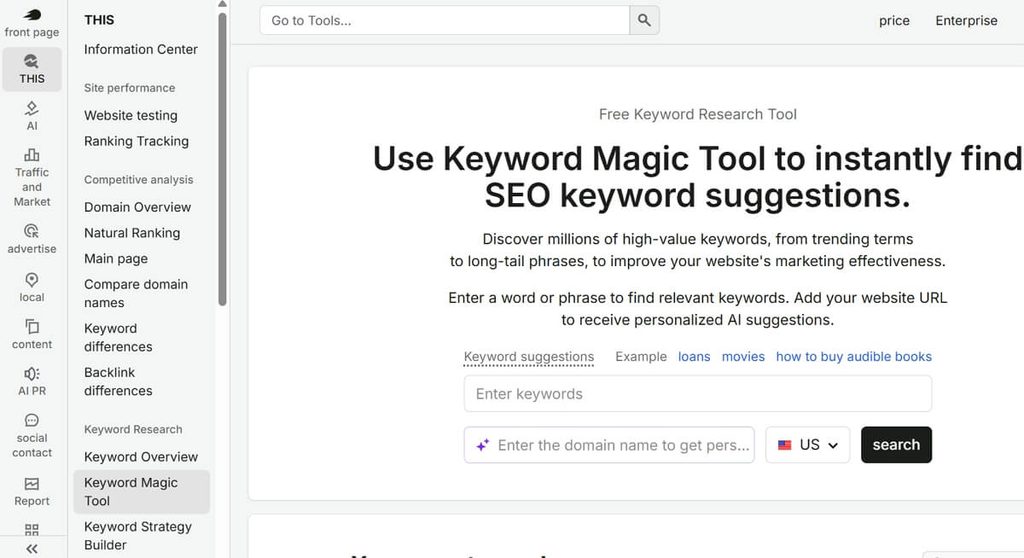Collapse sidebar with double-chevron icon
This screenshot has height=558, width=1024.
point(31,549)
